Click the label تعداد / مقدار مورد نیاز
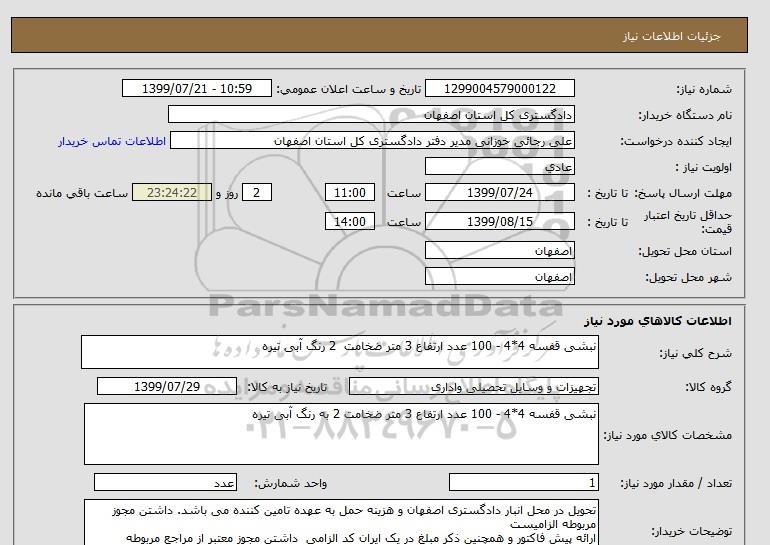This screenshot has height=545, width=770. (676, 484)
